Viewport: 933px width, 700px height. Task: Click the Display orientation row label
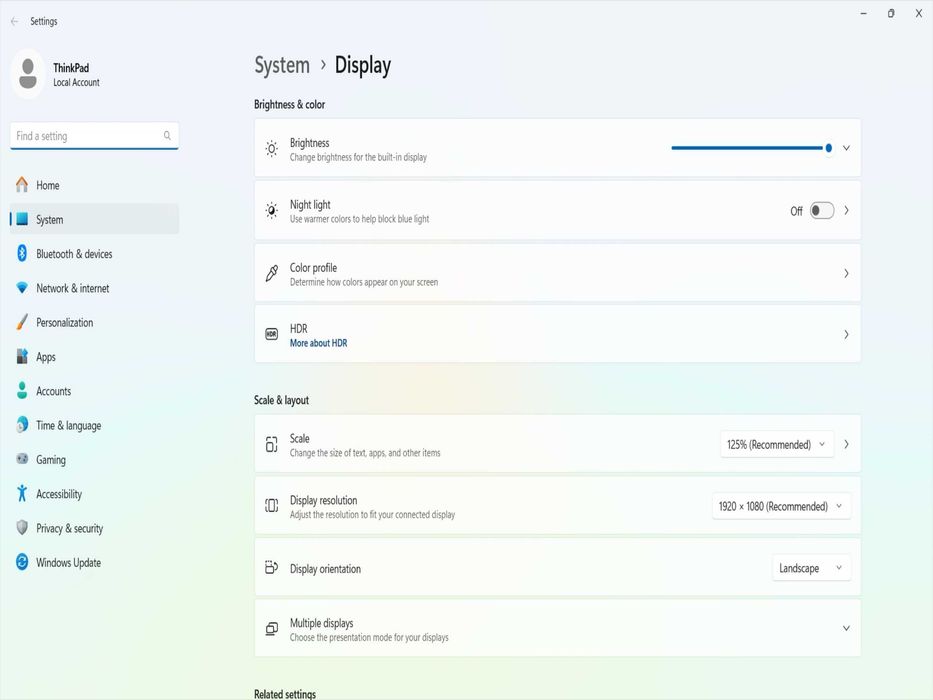pyautogui.click(x=325, y=568)
